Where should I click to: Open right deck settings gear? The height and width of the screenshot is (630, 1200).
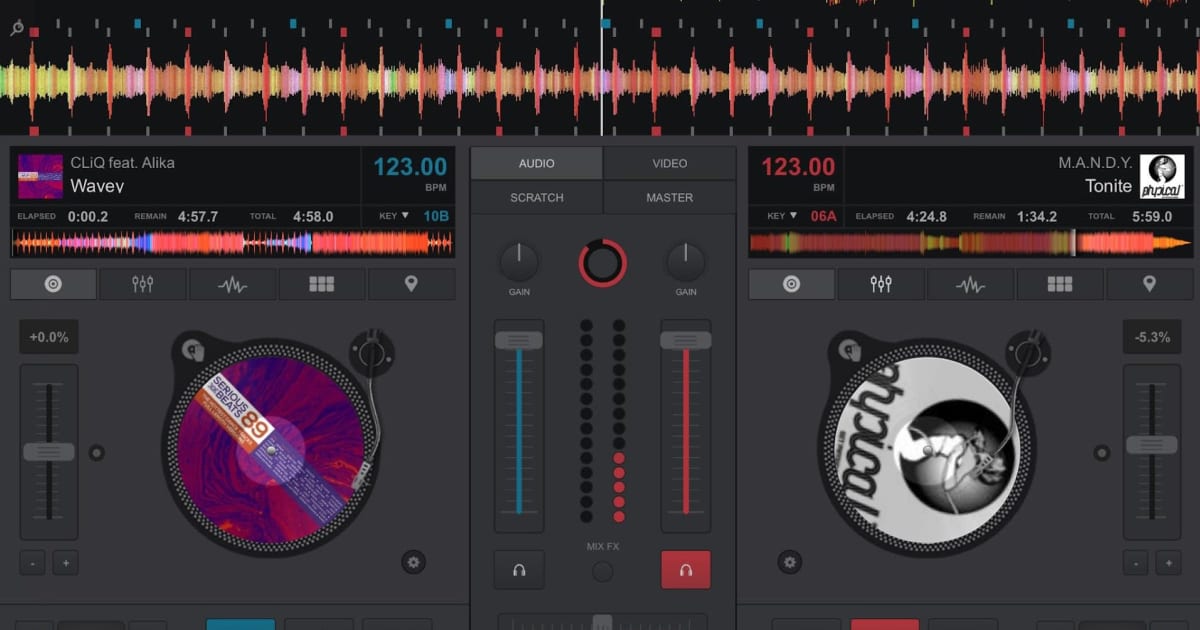click(x=789, y=562)
